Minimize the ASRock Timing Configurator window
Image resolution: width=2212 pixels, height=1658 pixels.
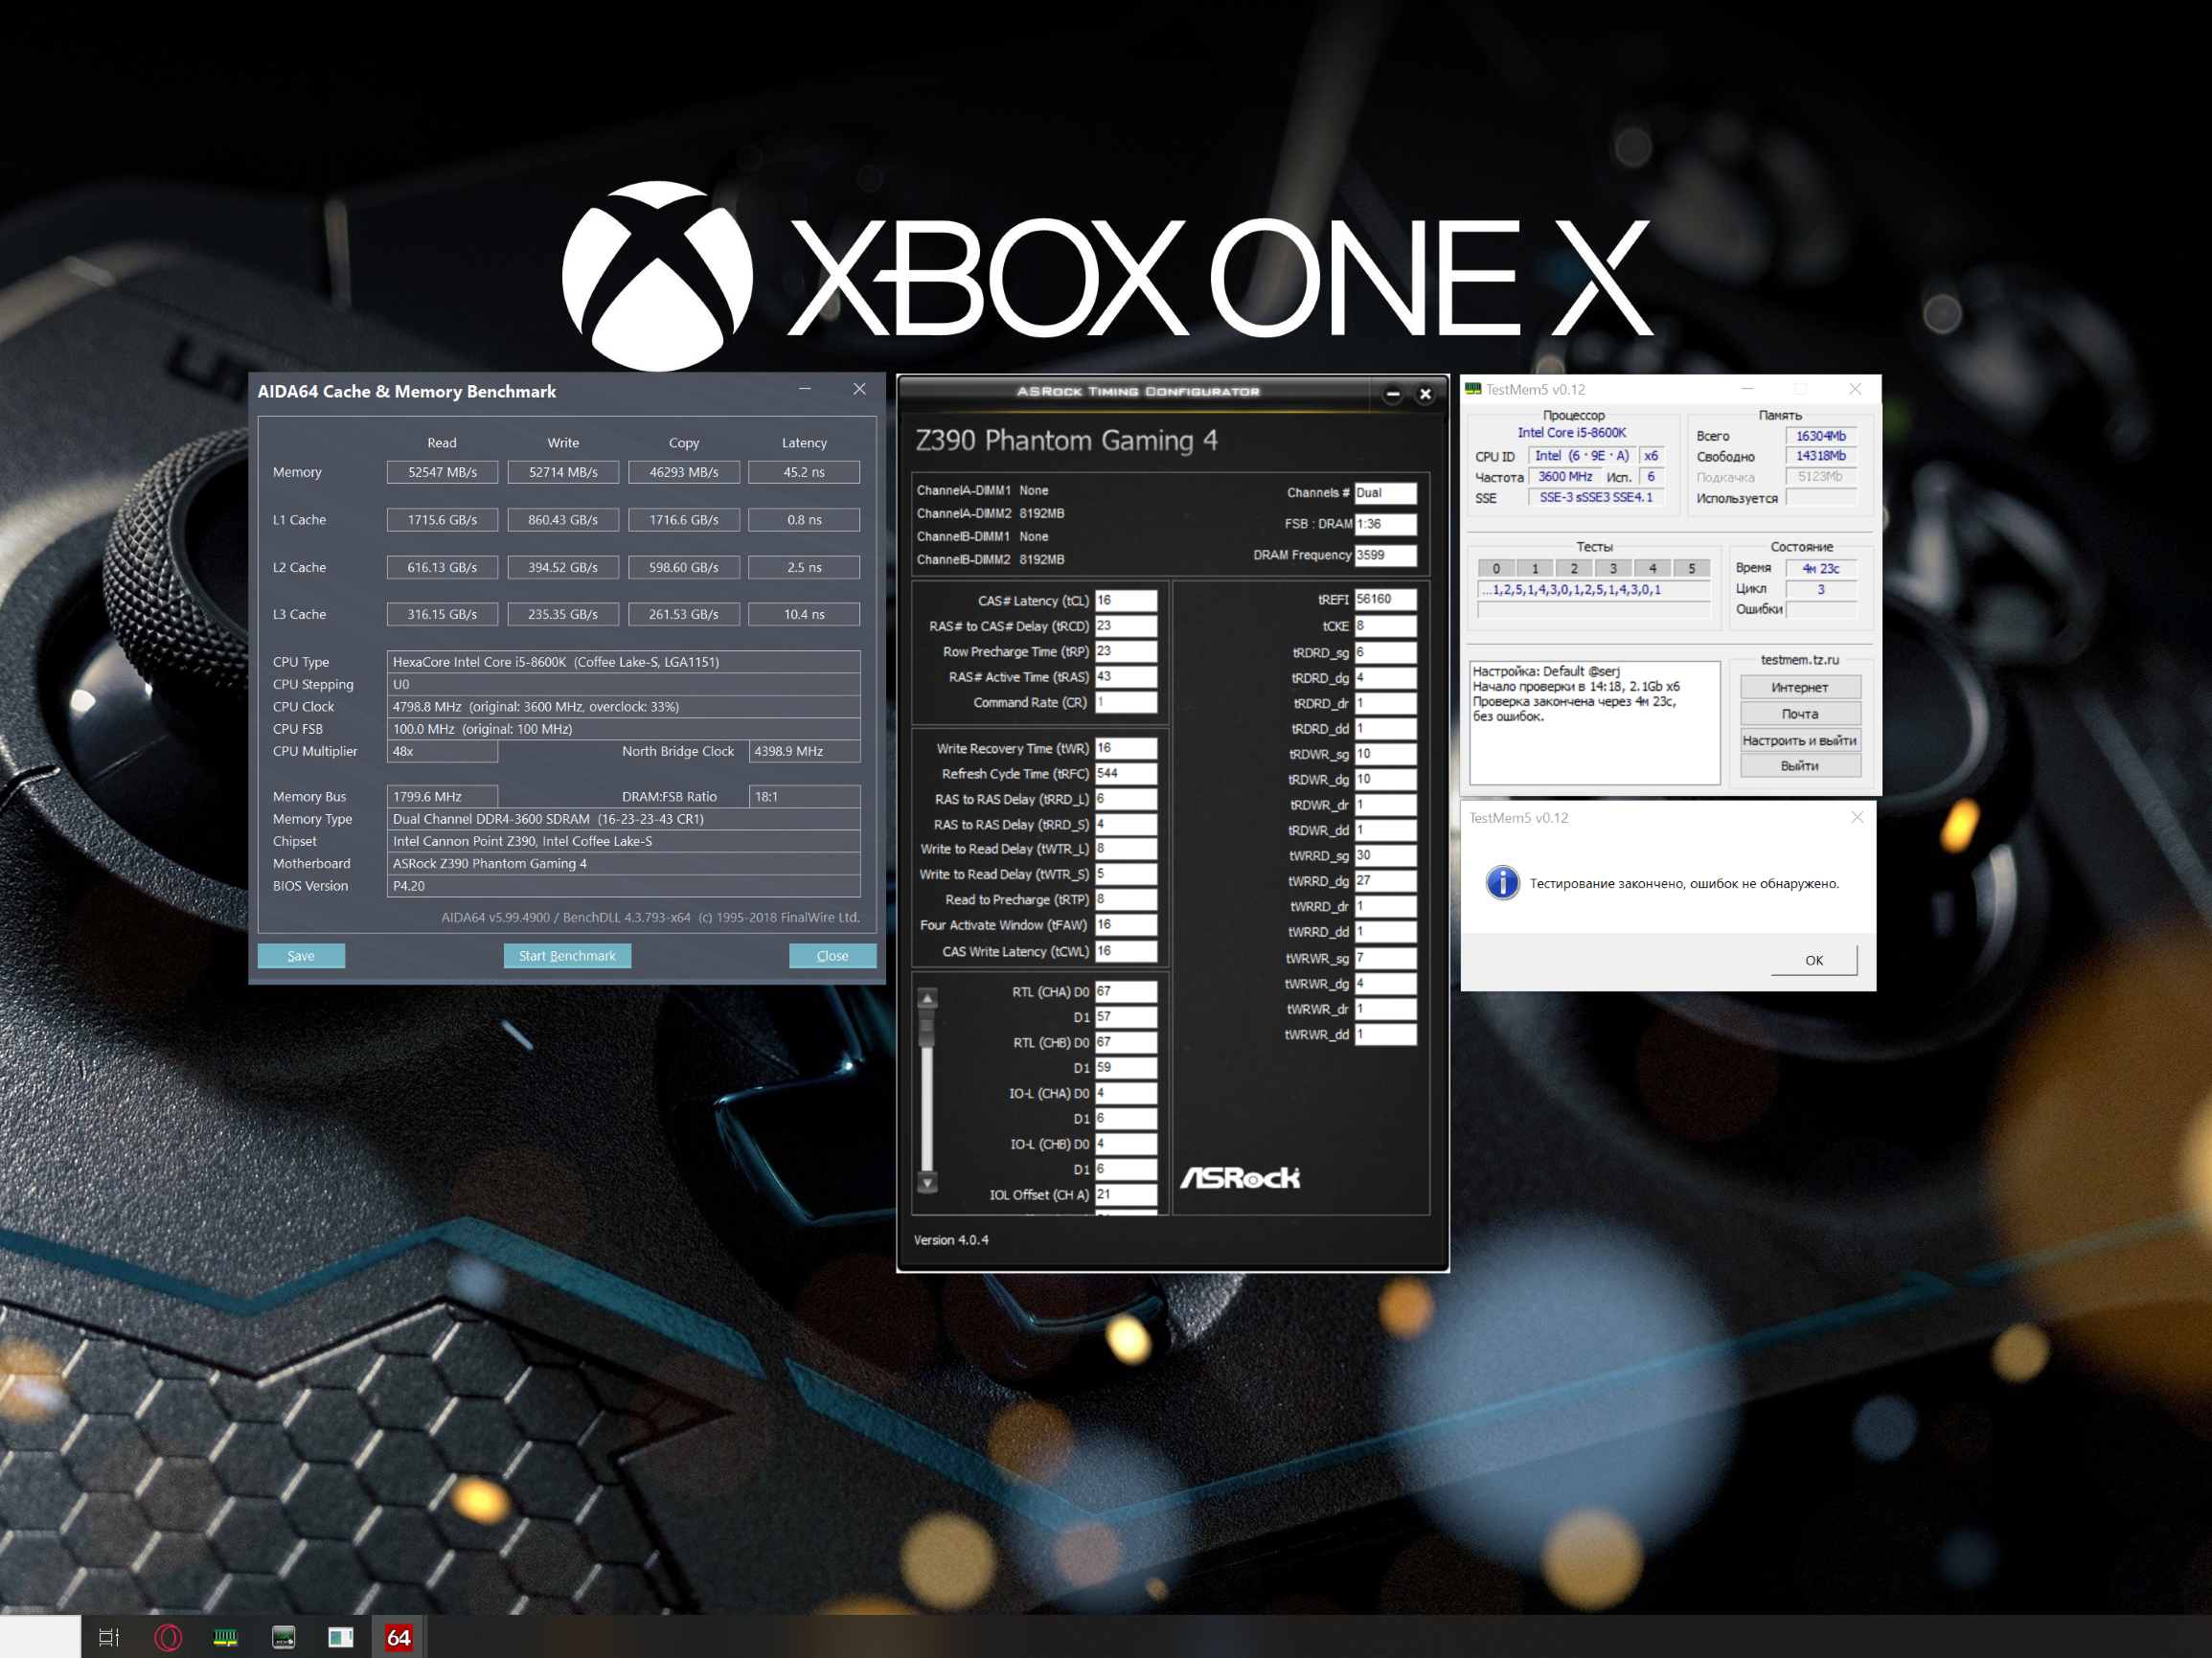click(x=1392, y=394)
